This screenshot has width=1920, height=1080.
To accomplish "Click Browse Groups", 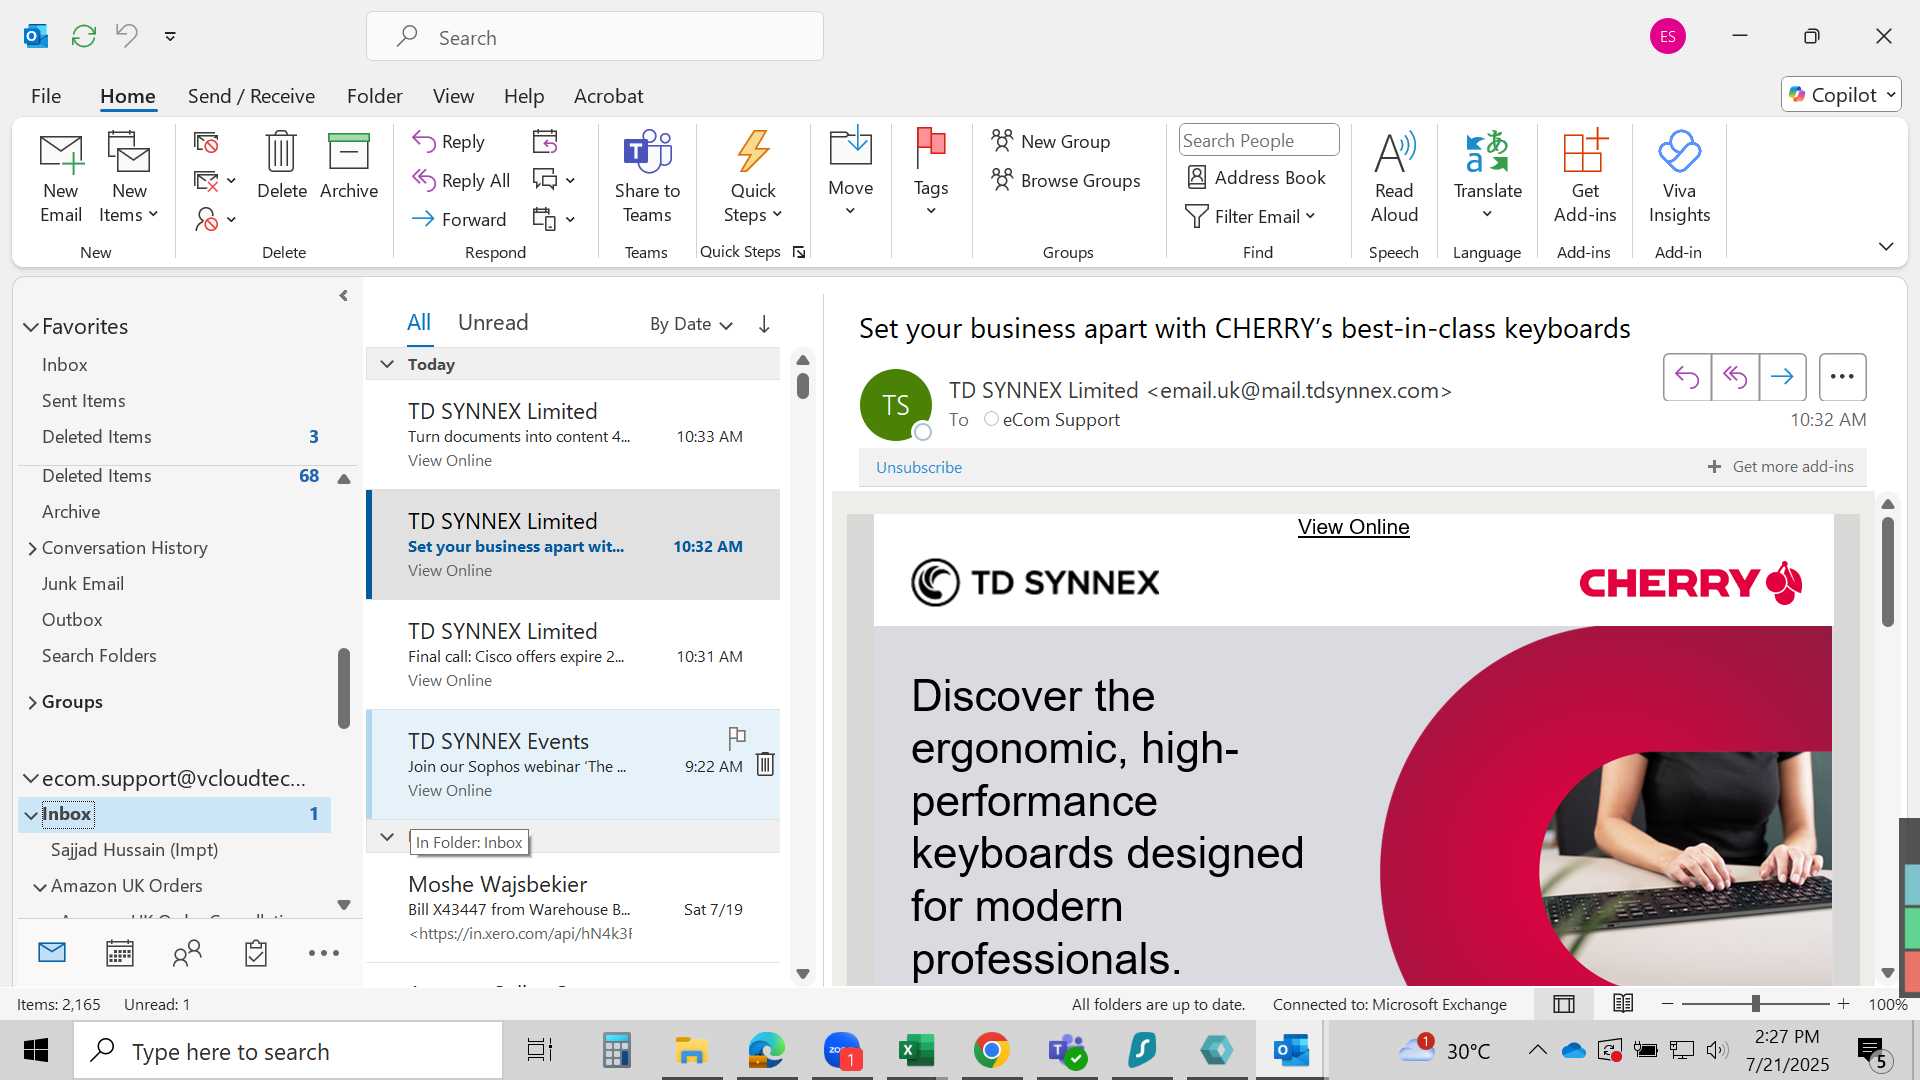I will pos(1065,180).
